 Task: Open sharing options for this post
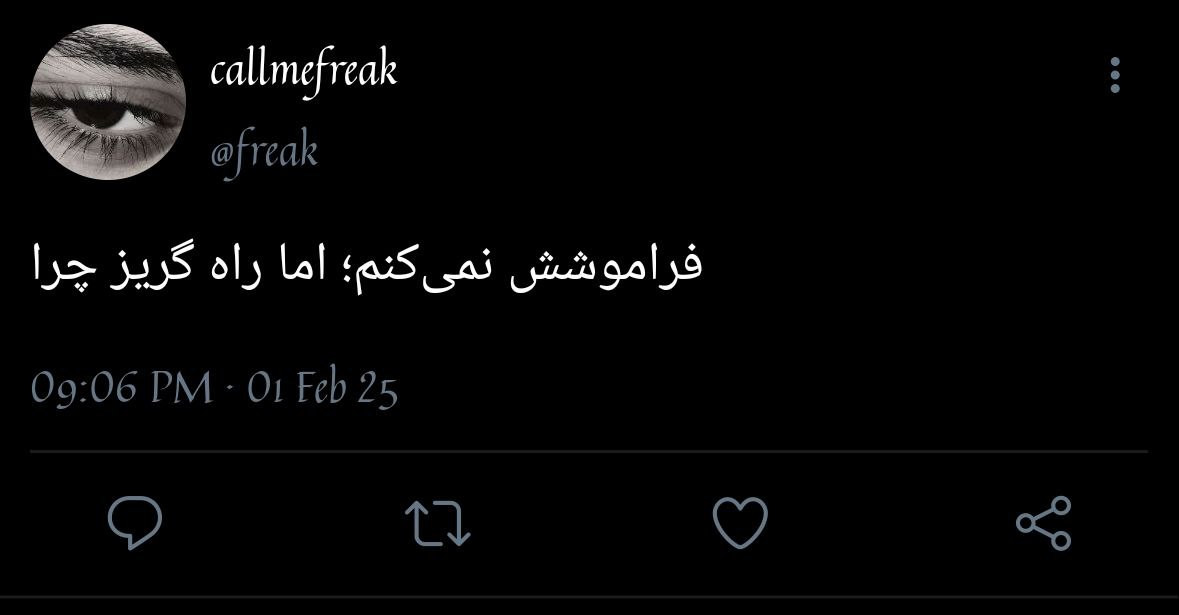coord(1044,523)
